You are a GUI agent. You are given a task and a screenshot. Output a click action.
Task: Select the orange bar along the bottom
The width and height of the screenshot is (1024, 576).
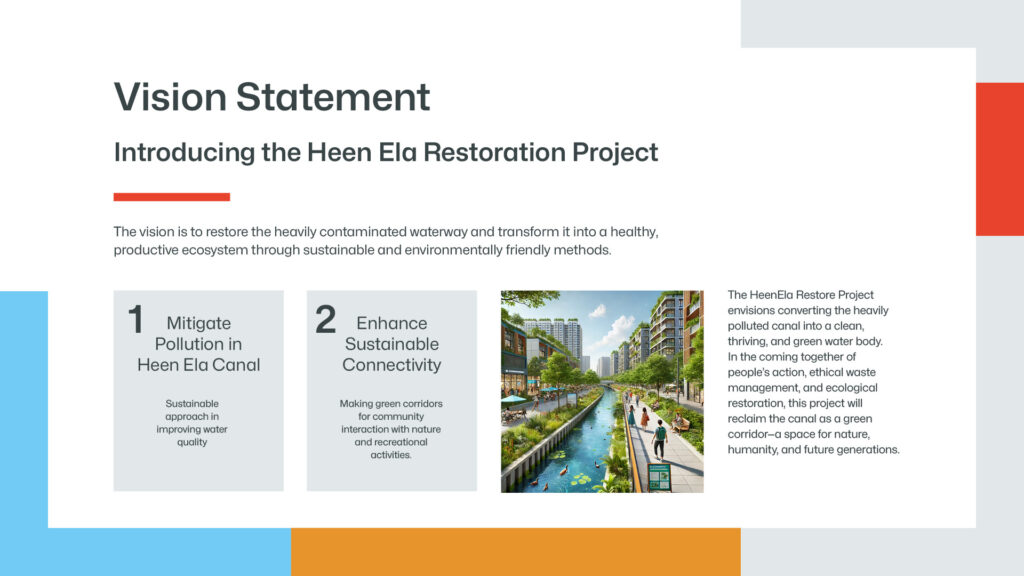[515, 552]
